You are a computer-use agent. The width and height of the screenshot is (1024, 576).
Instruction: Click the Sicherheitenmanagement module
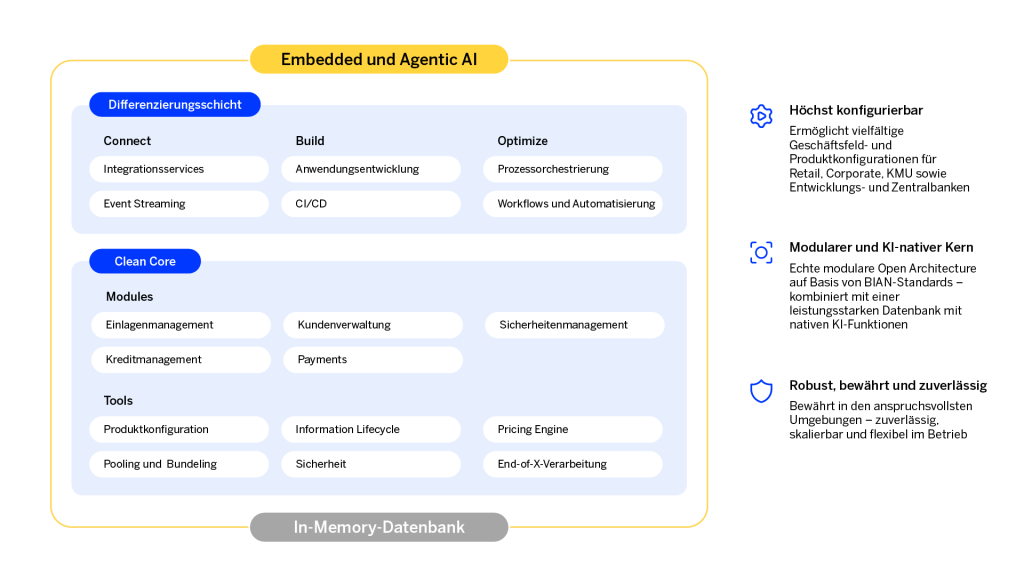coord(575,325)
